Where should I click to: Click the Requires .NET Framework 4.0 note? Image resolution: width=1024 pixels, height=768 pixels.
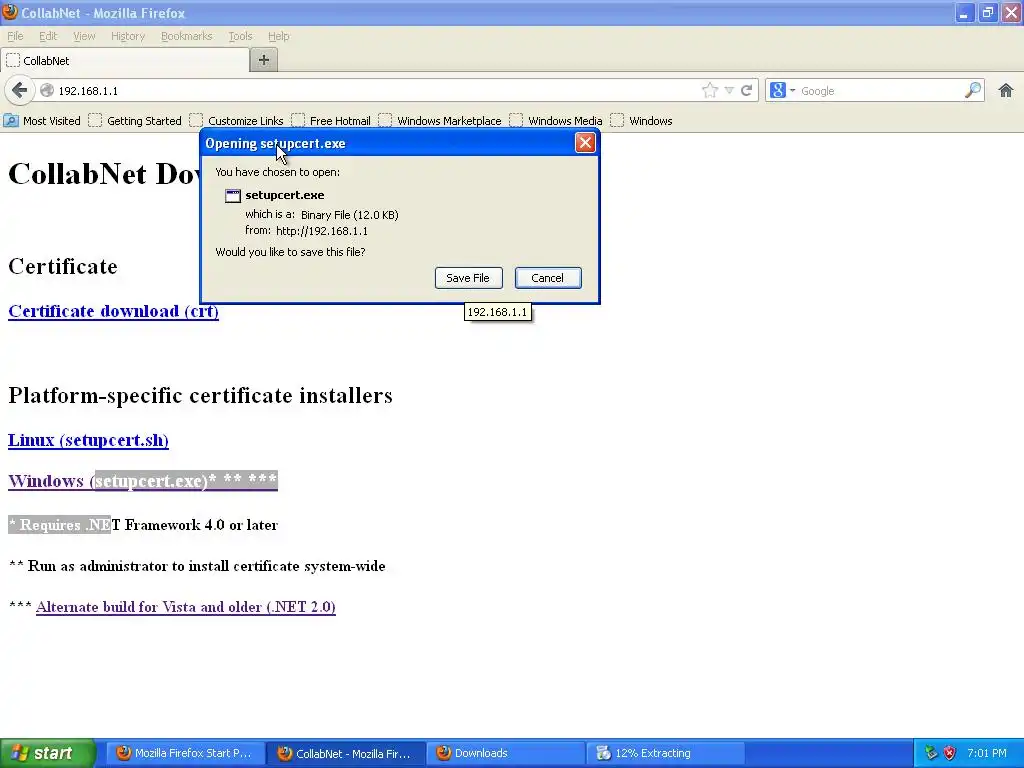(x=143, y=525)
